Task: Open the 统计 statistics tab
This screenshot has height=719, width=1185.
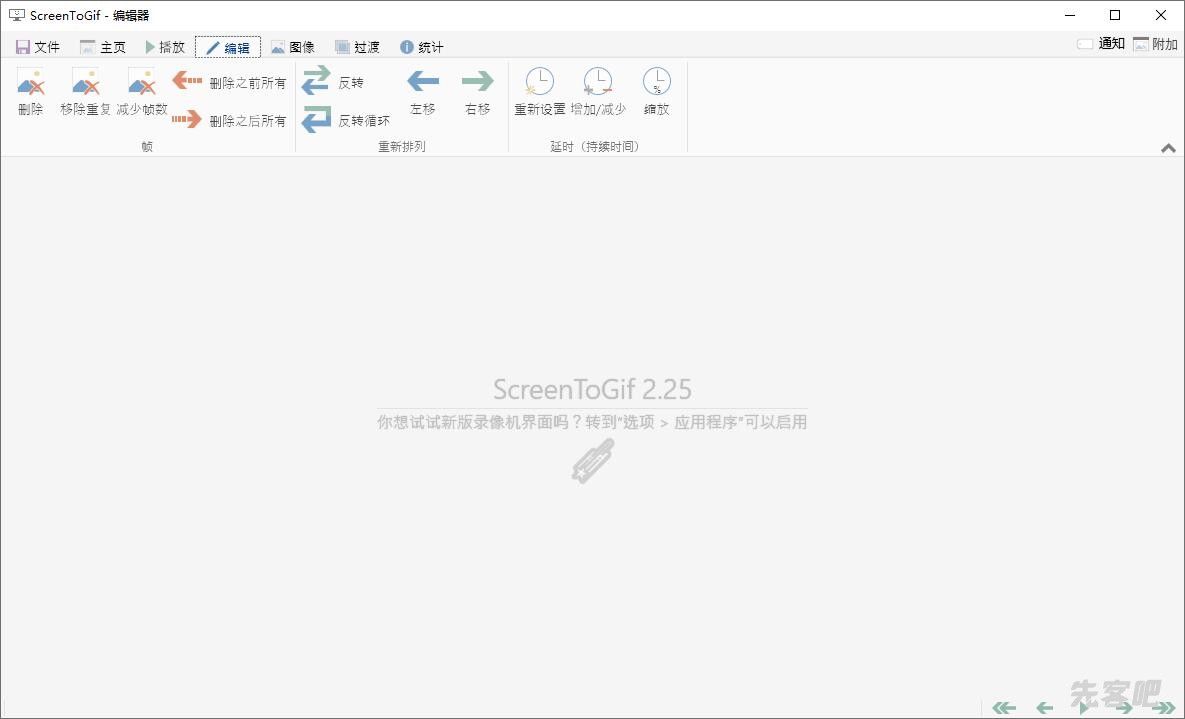Action: pos(421,47)
